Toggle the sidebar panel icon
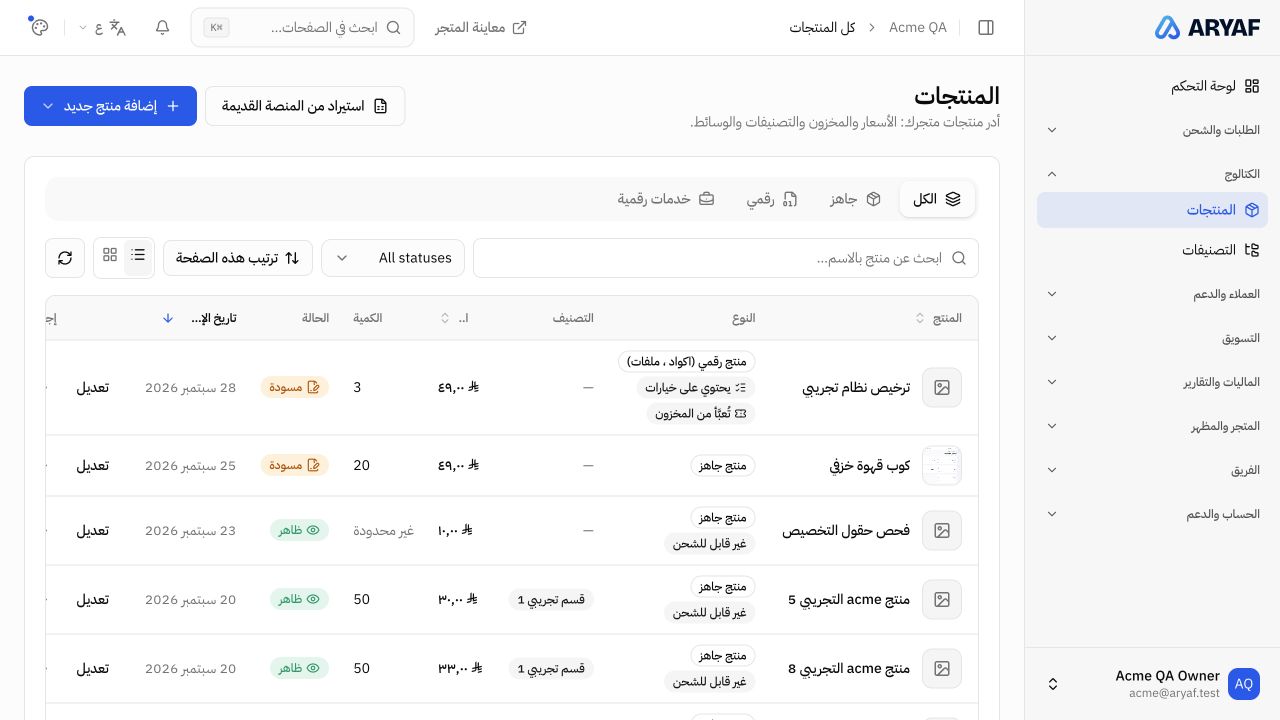 tap(986, 27)
